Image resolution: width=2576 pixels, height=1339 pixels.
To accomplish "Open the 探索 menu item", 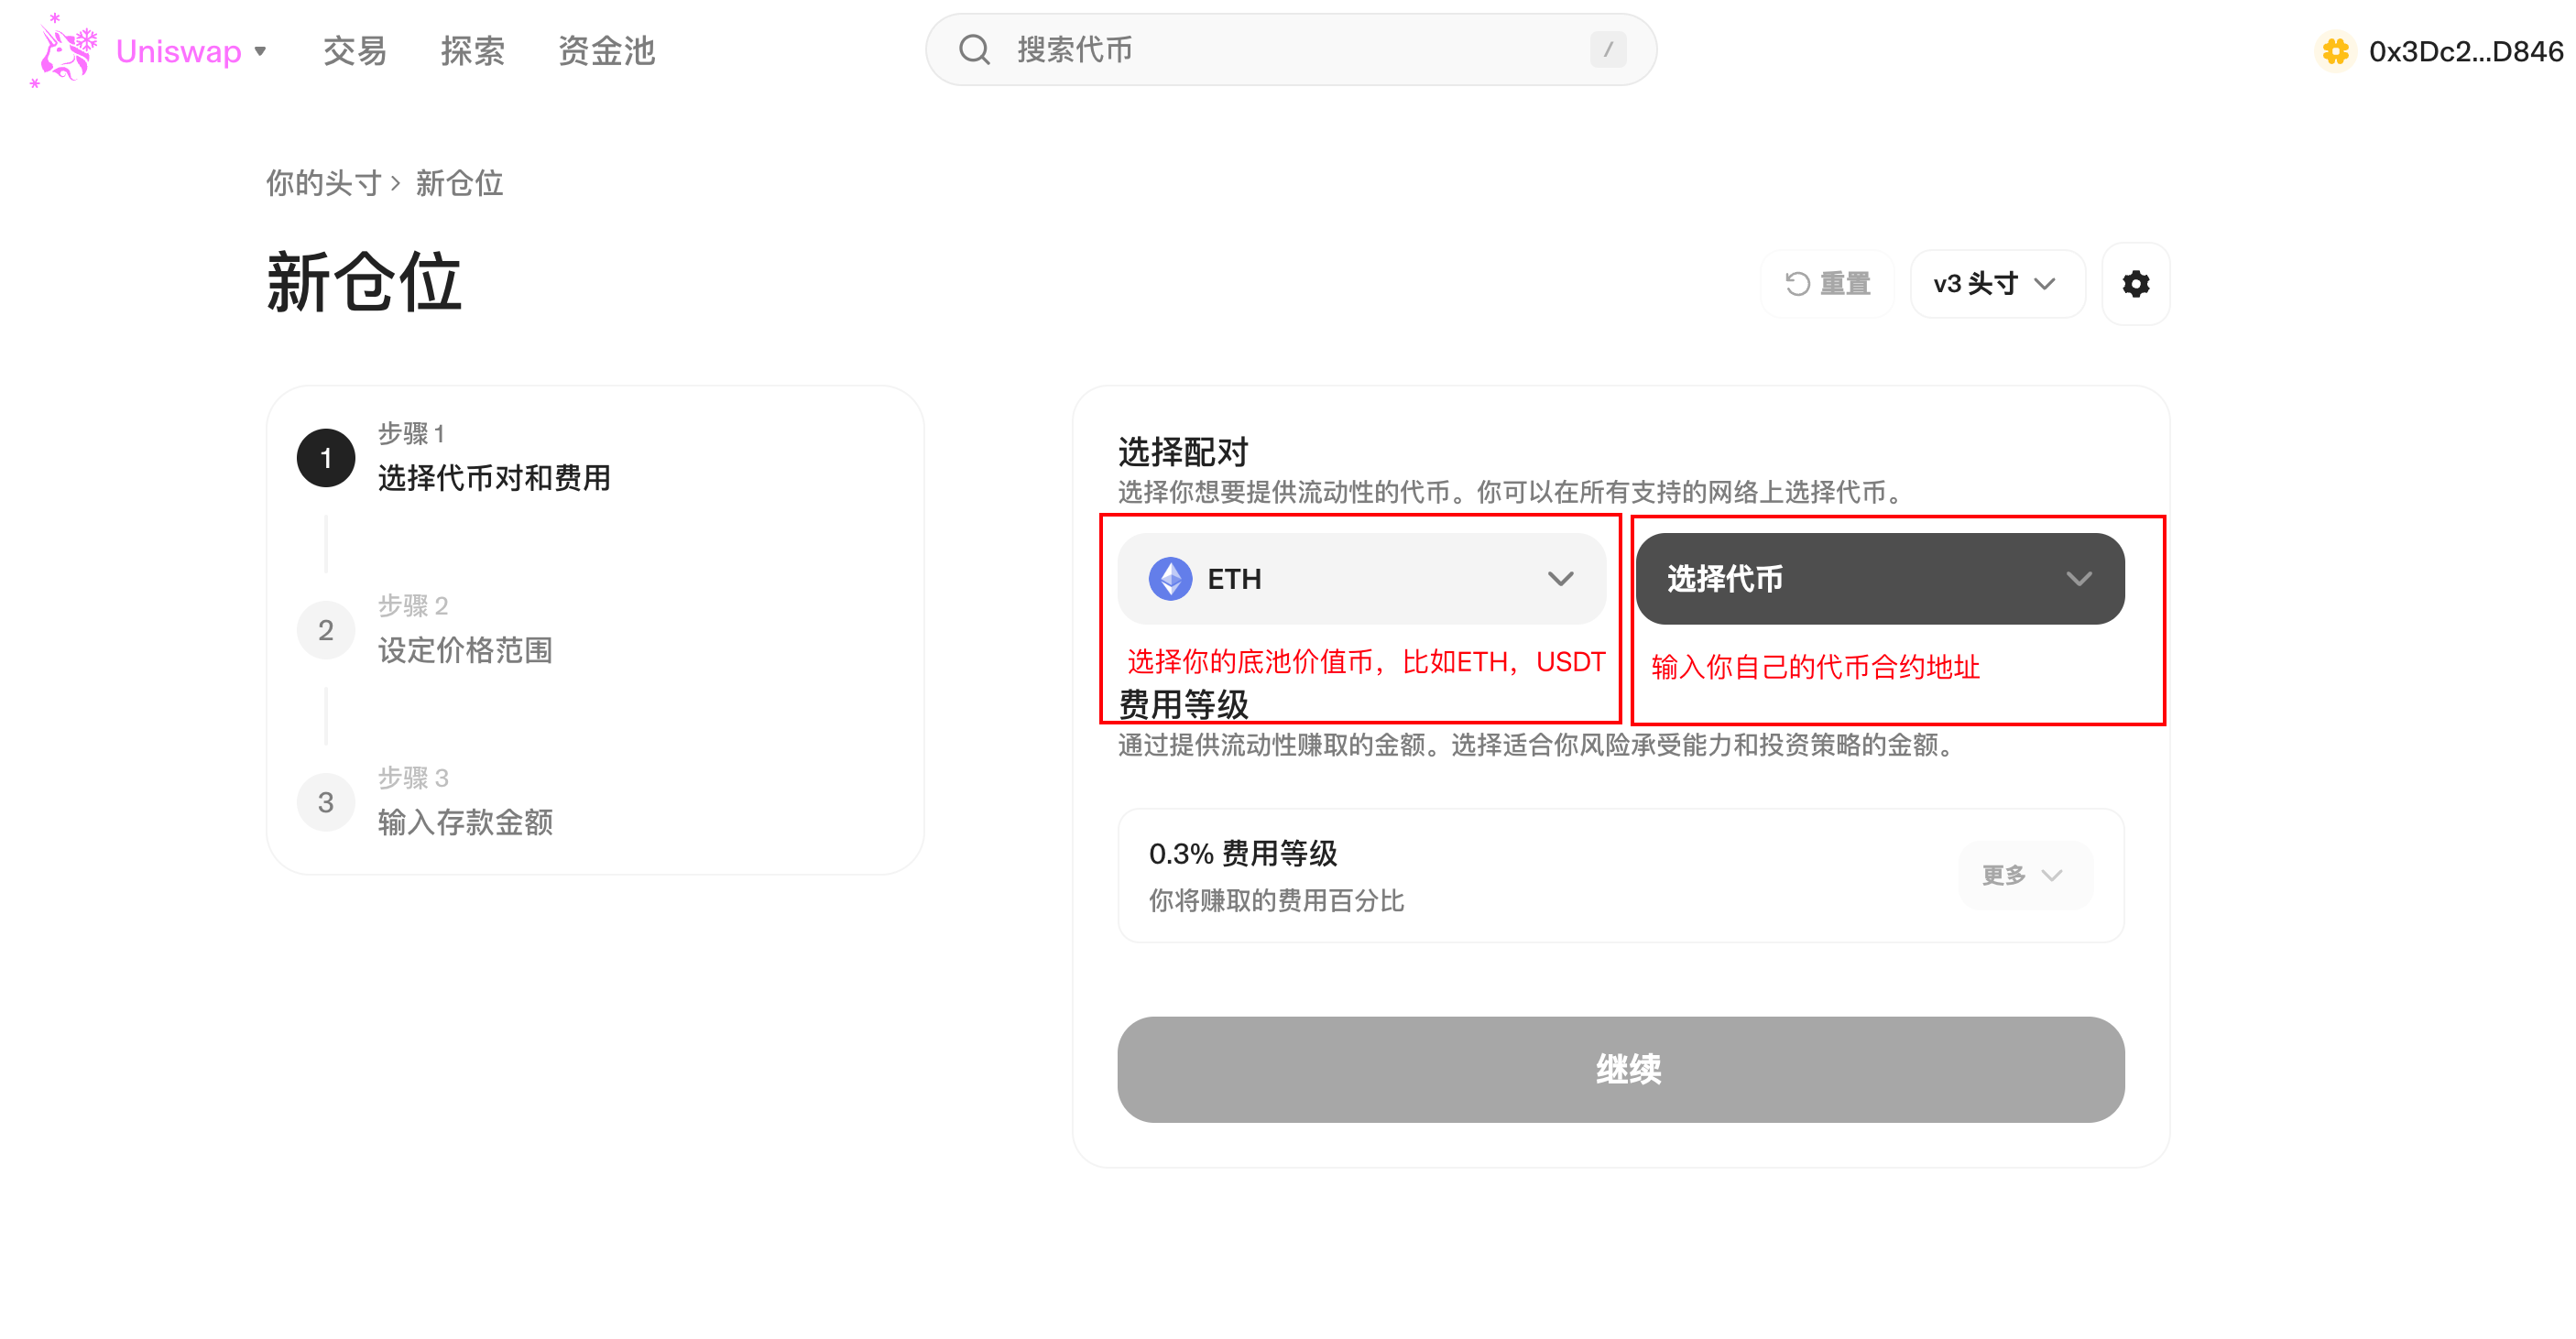I will tap(472, 51).
